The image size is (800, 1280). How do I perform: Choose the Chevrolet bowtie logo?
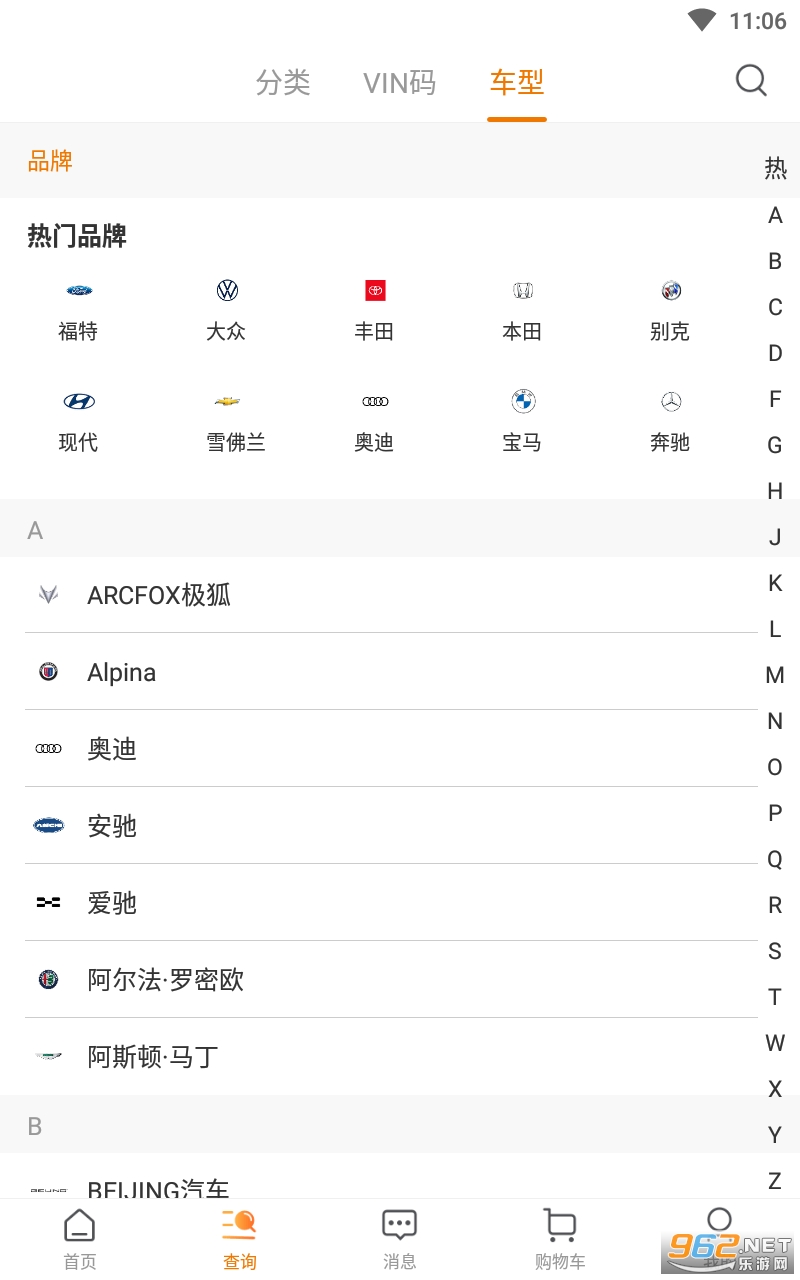[227, 401]
